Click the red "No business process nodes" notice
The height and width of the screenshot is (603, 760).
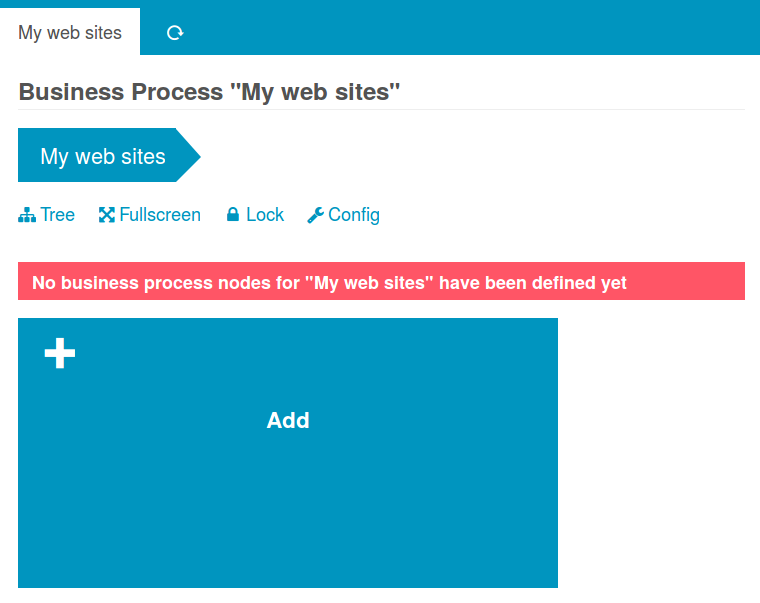click(x=381, y=282)
